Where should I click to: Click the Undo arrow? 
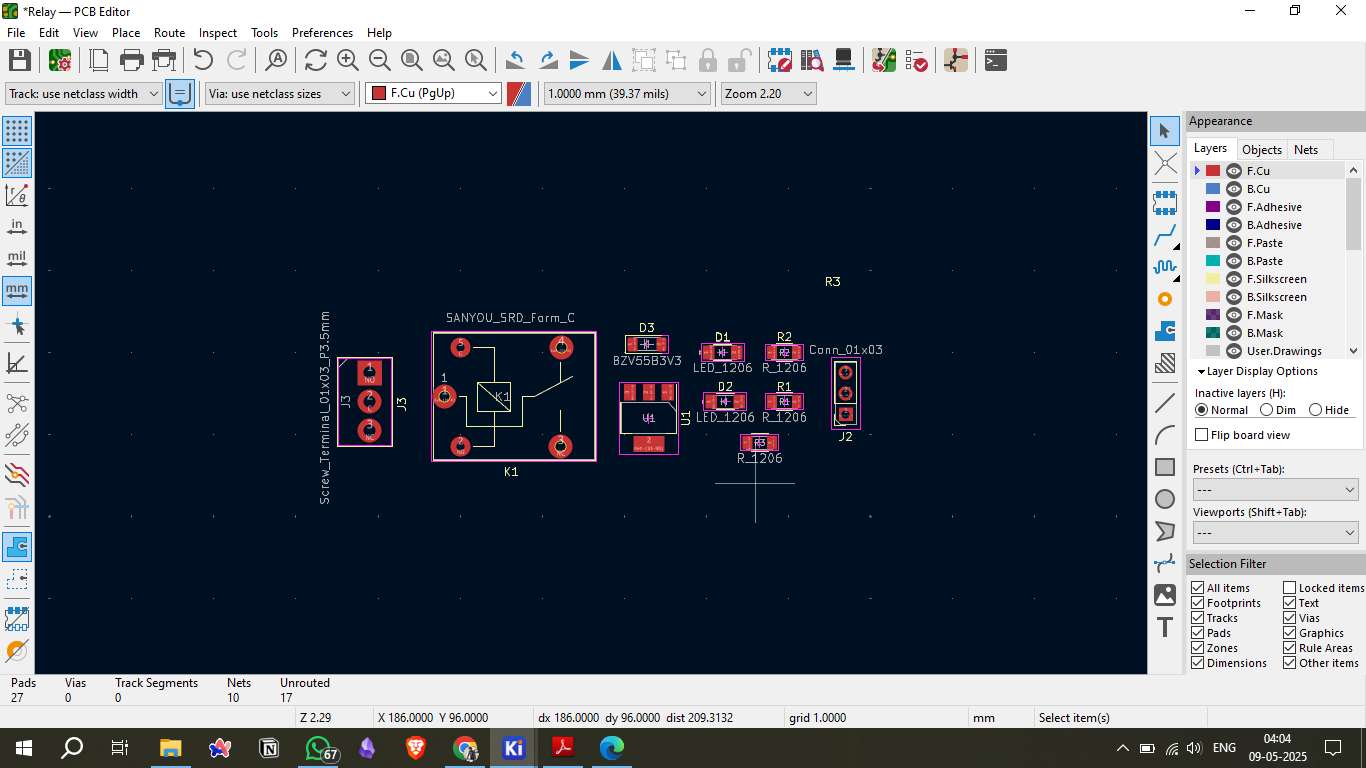pyautogui.click(x=204, y=60)
